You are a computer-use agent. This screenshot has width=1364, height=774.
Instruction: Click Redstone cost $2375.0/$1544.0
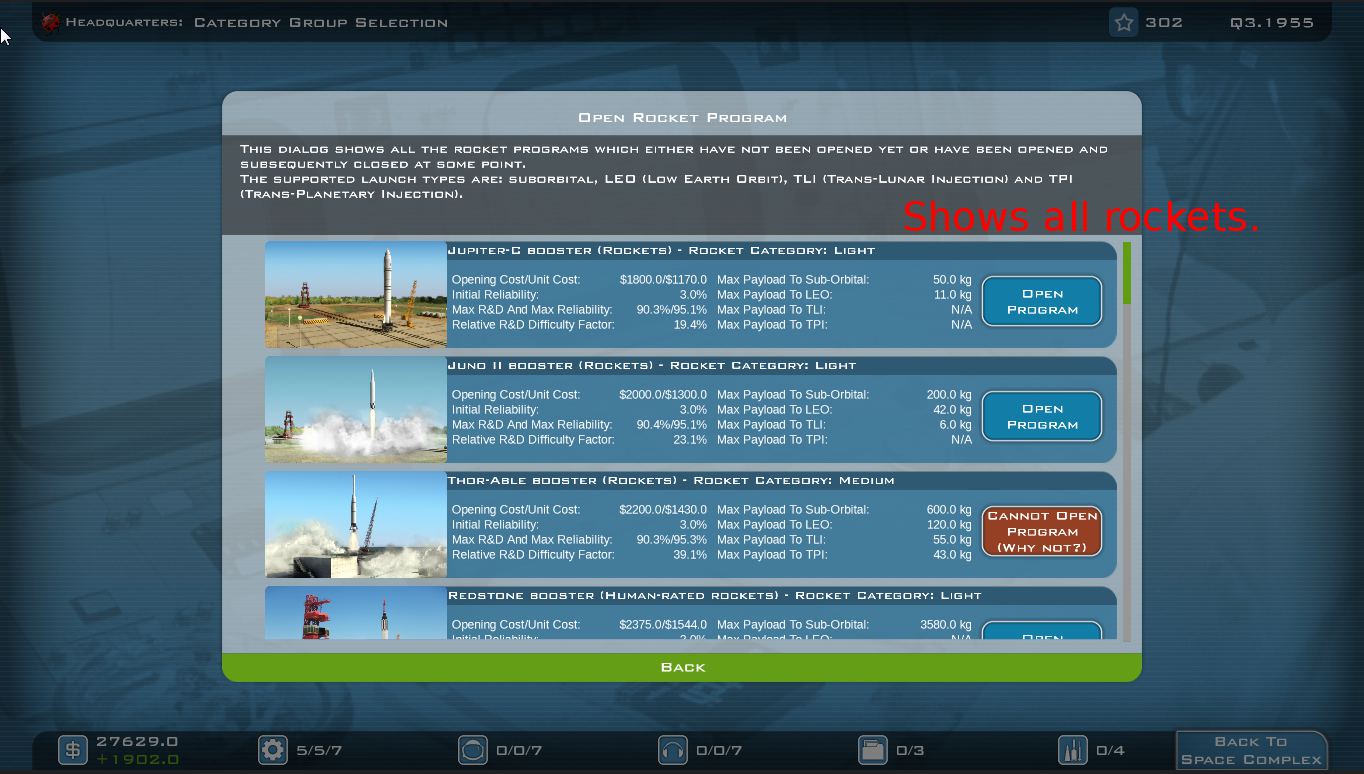(x=663, y=625)
